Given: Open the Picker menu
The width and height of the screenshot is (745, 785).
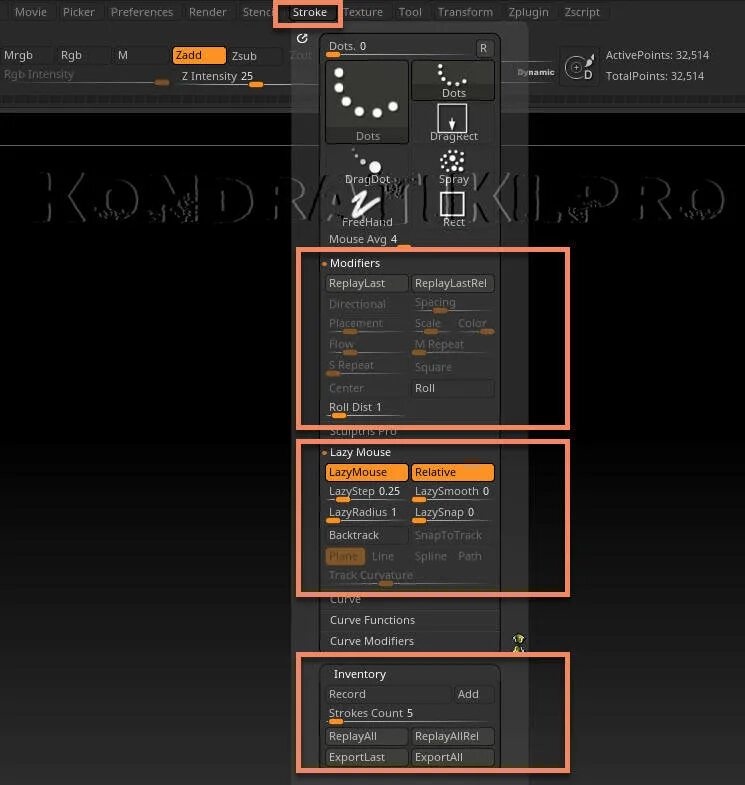Looking at the screenshot, I should pyautogui.click(x=79, y=12).
